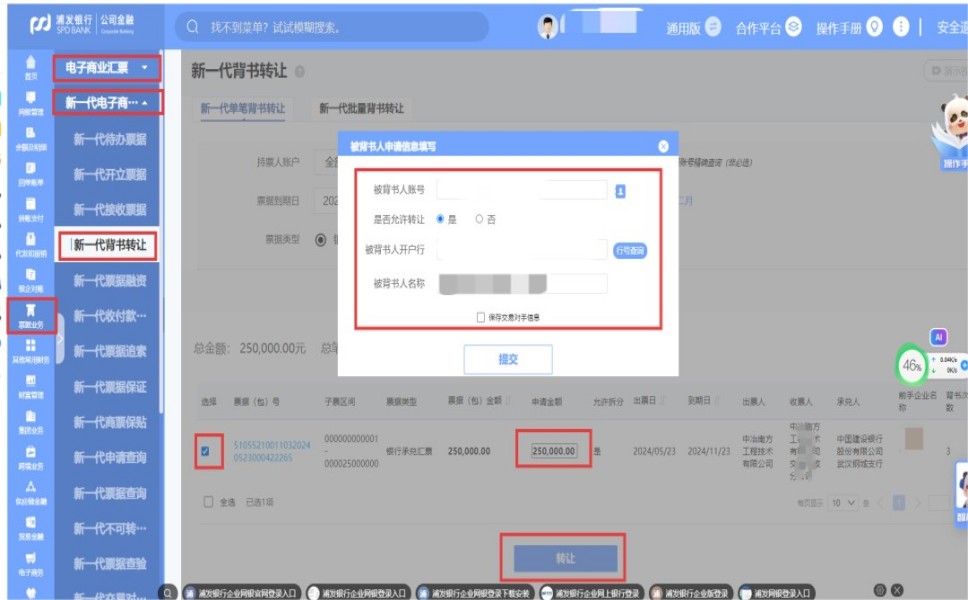Click the 票据业务 sidebar icon

[x=30, y=312]
